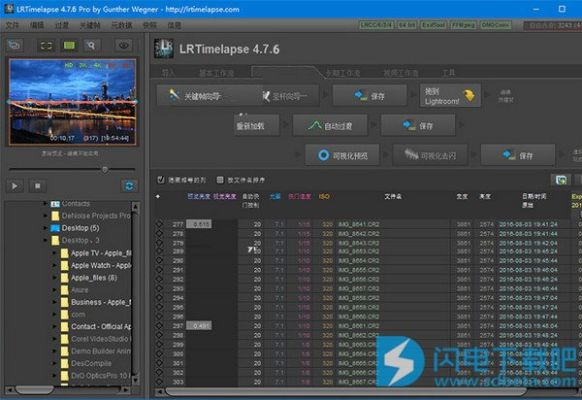Image resolution: width=582 pixels, height=400 pixels.
Task: Expand the Apple_files (8) folder arrow
Action: tap(55, 278)
